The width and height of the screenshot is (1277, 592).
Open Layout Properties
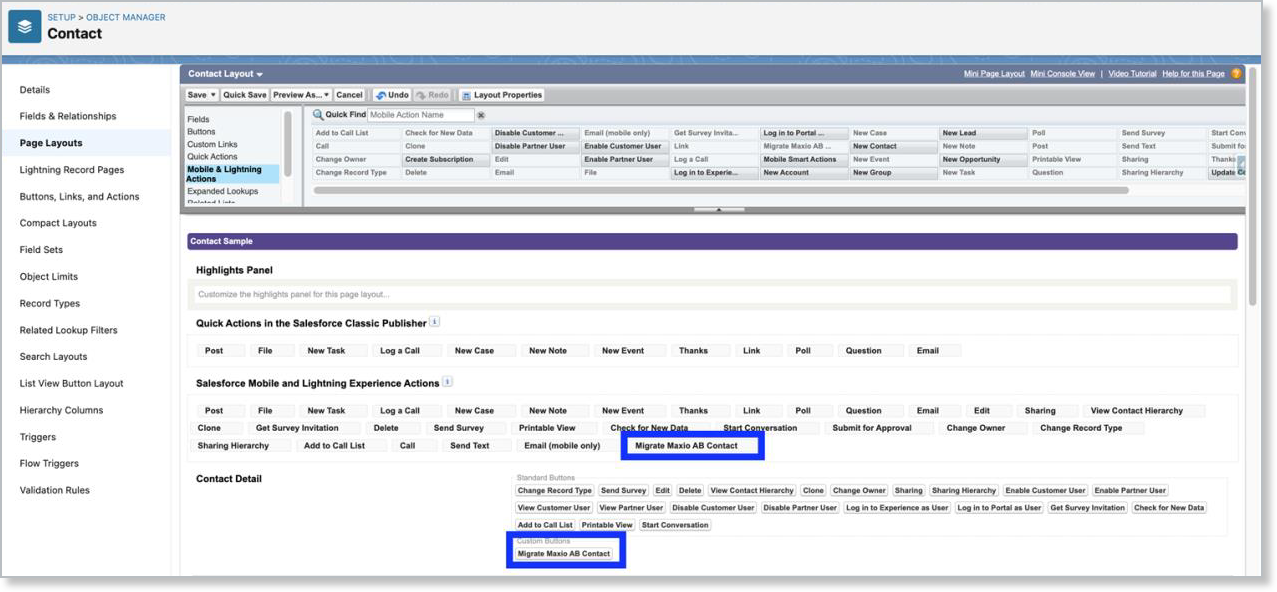502,95
